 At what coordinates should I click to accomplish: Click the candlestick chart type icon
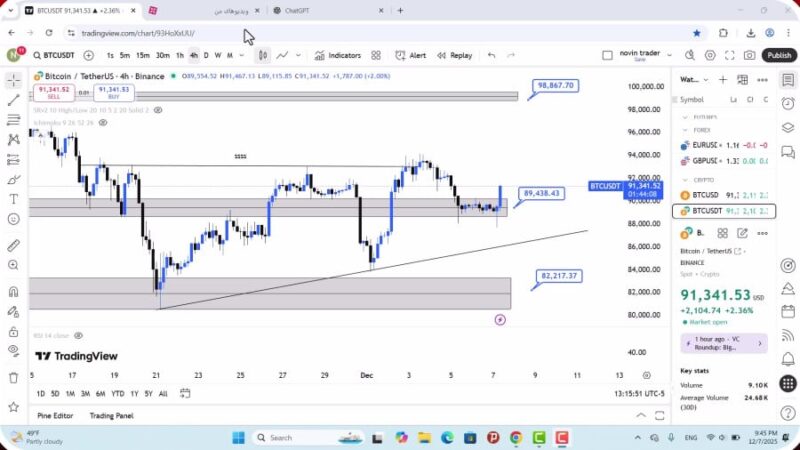(262, 56)
